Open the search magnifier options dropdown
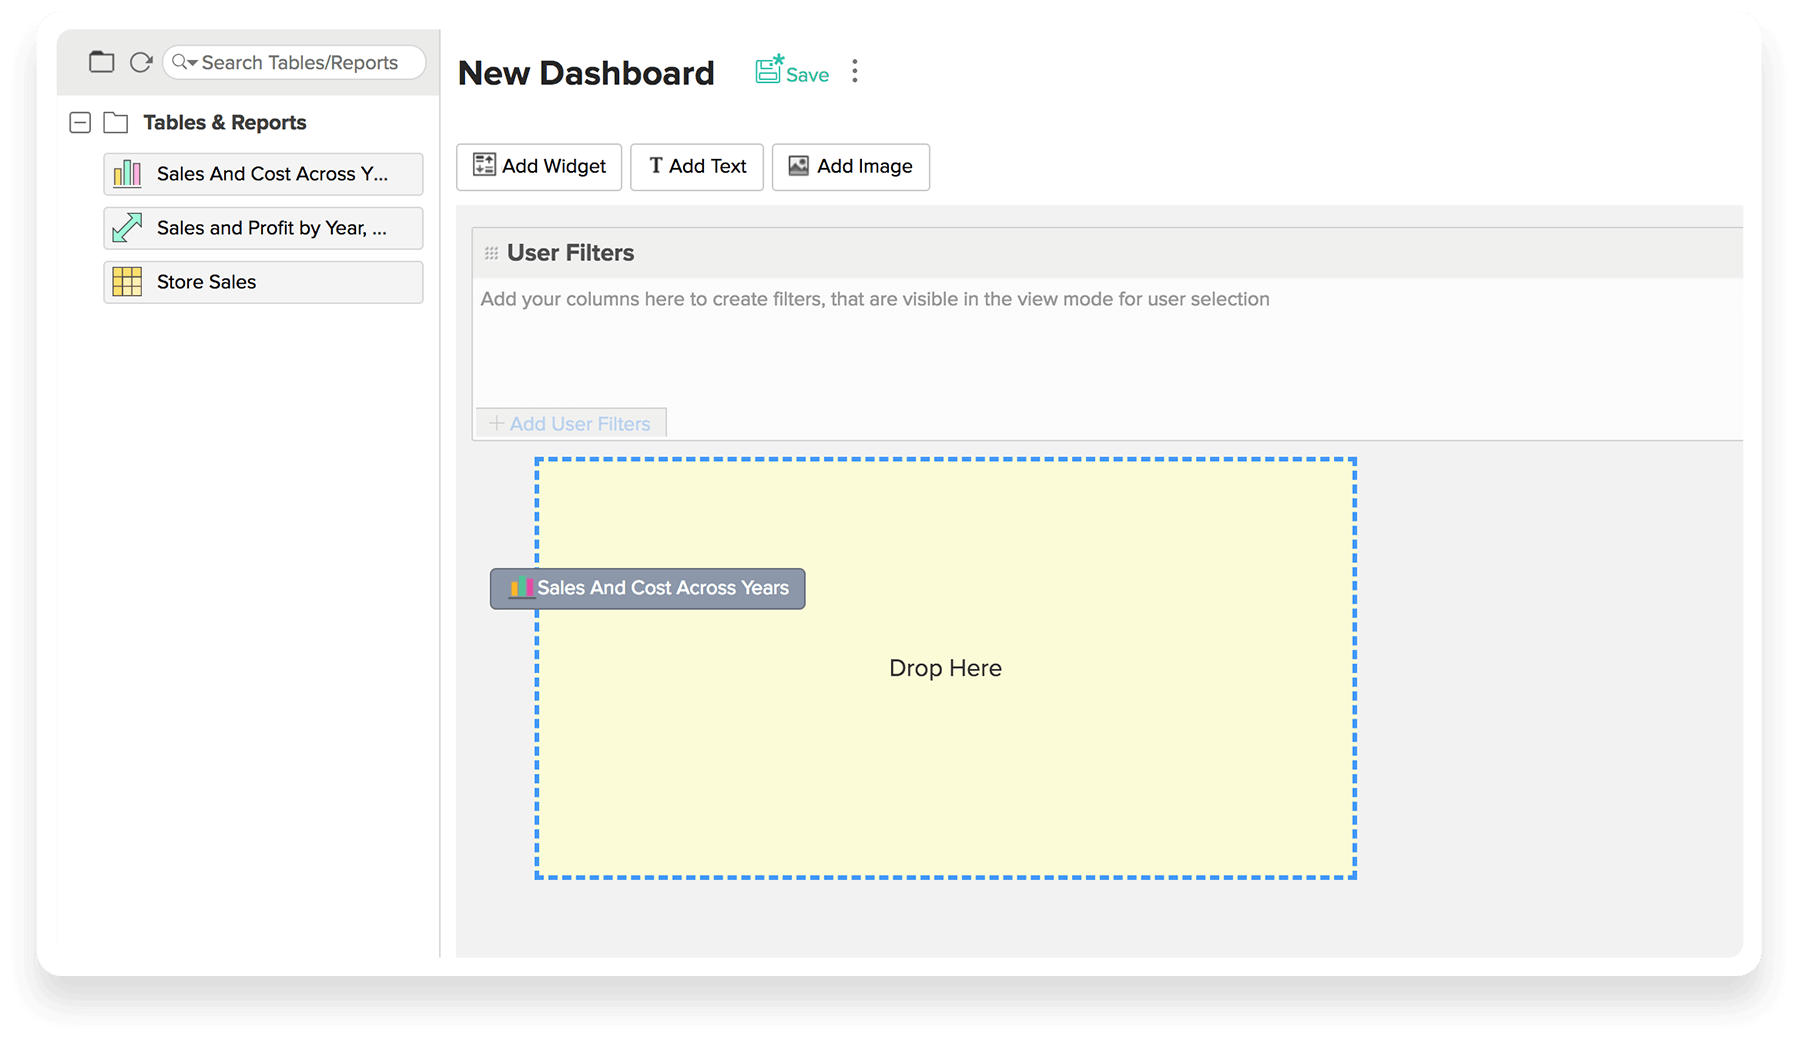The width and height of the screenshot is (1800, 1042). click(184, 62)
